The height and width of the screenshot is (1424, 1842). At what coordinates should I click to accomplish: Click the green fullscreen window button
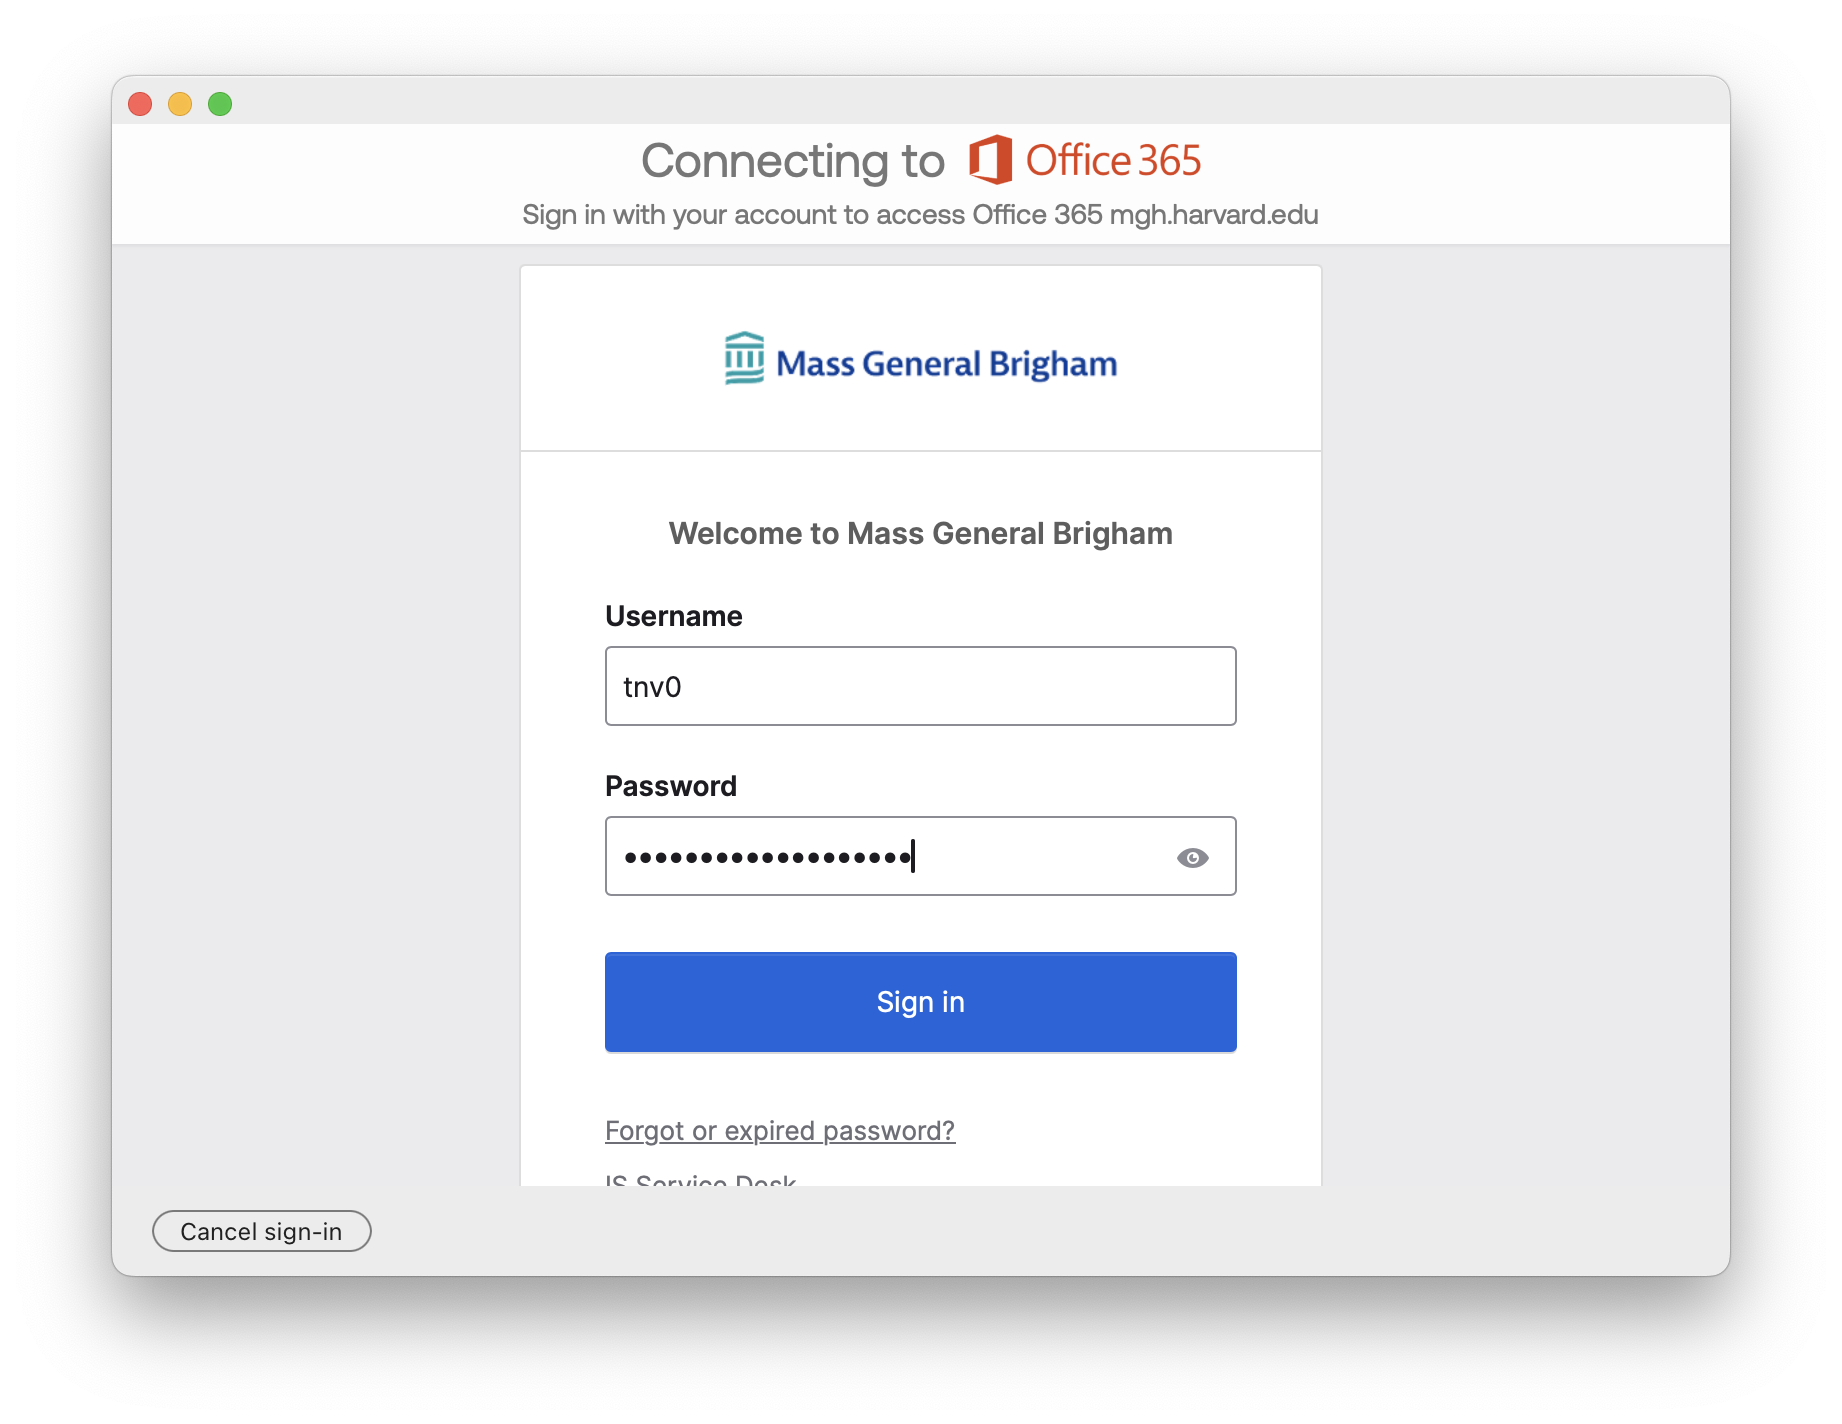(x=220, y=103)
